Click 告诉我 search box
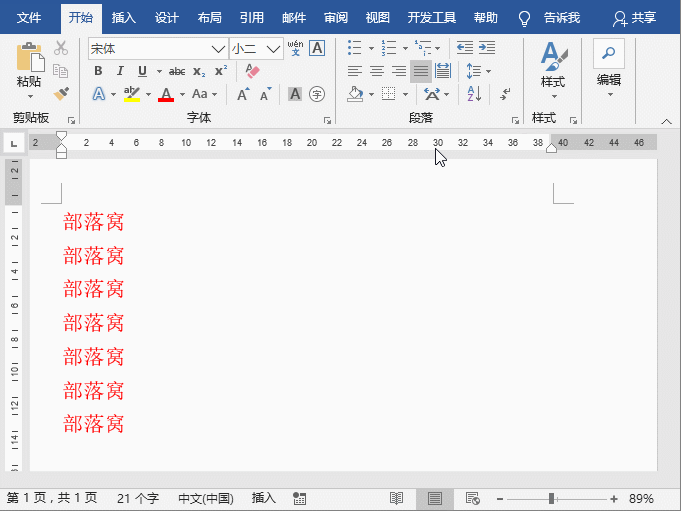Image resolution: width=681 pixels, height=511 pixels. click(562, 18)
